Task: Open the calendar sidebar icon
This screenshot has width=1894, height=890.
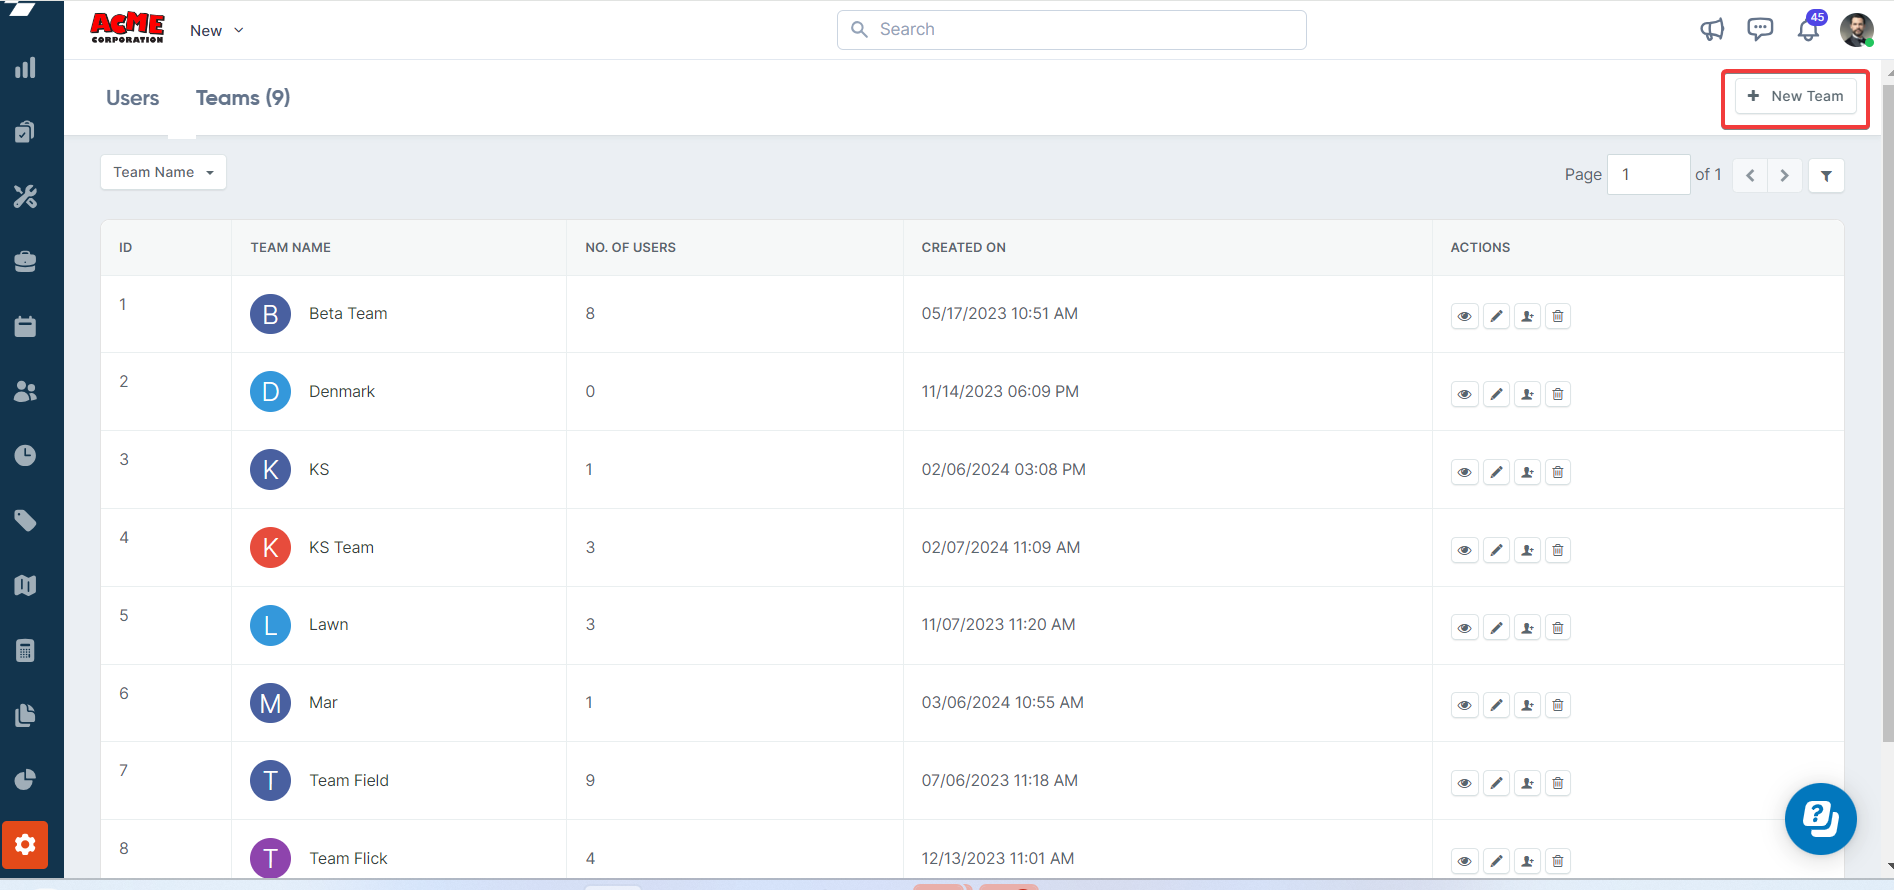Action: pos(25,327)
